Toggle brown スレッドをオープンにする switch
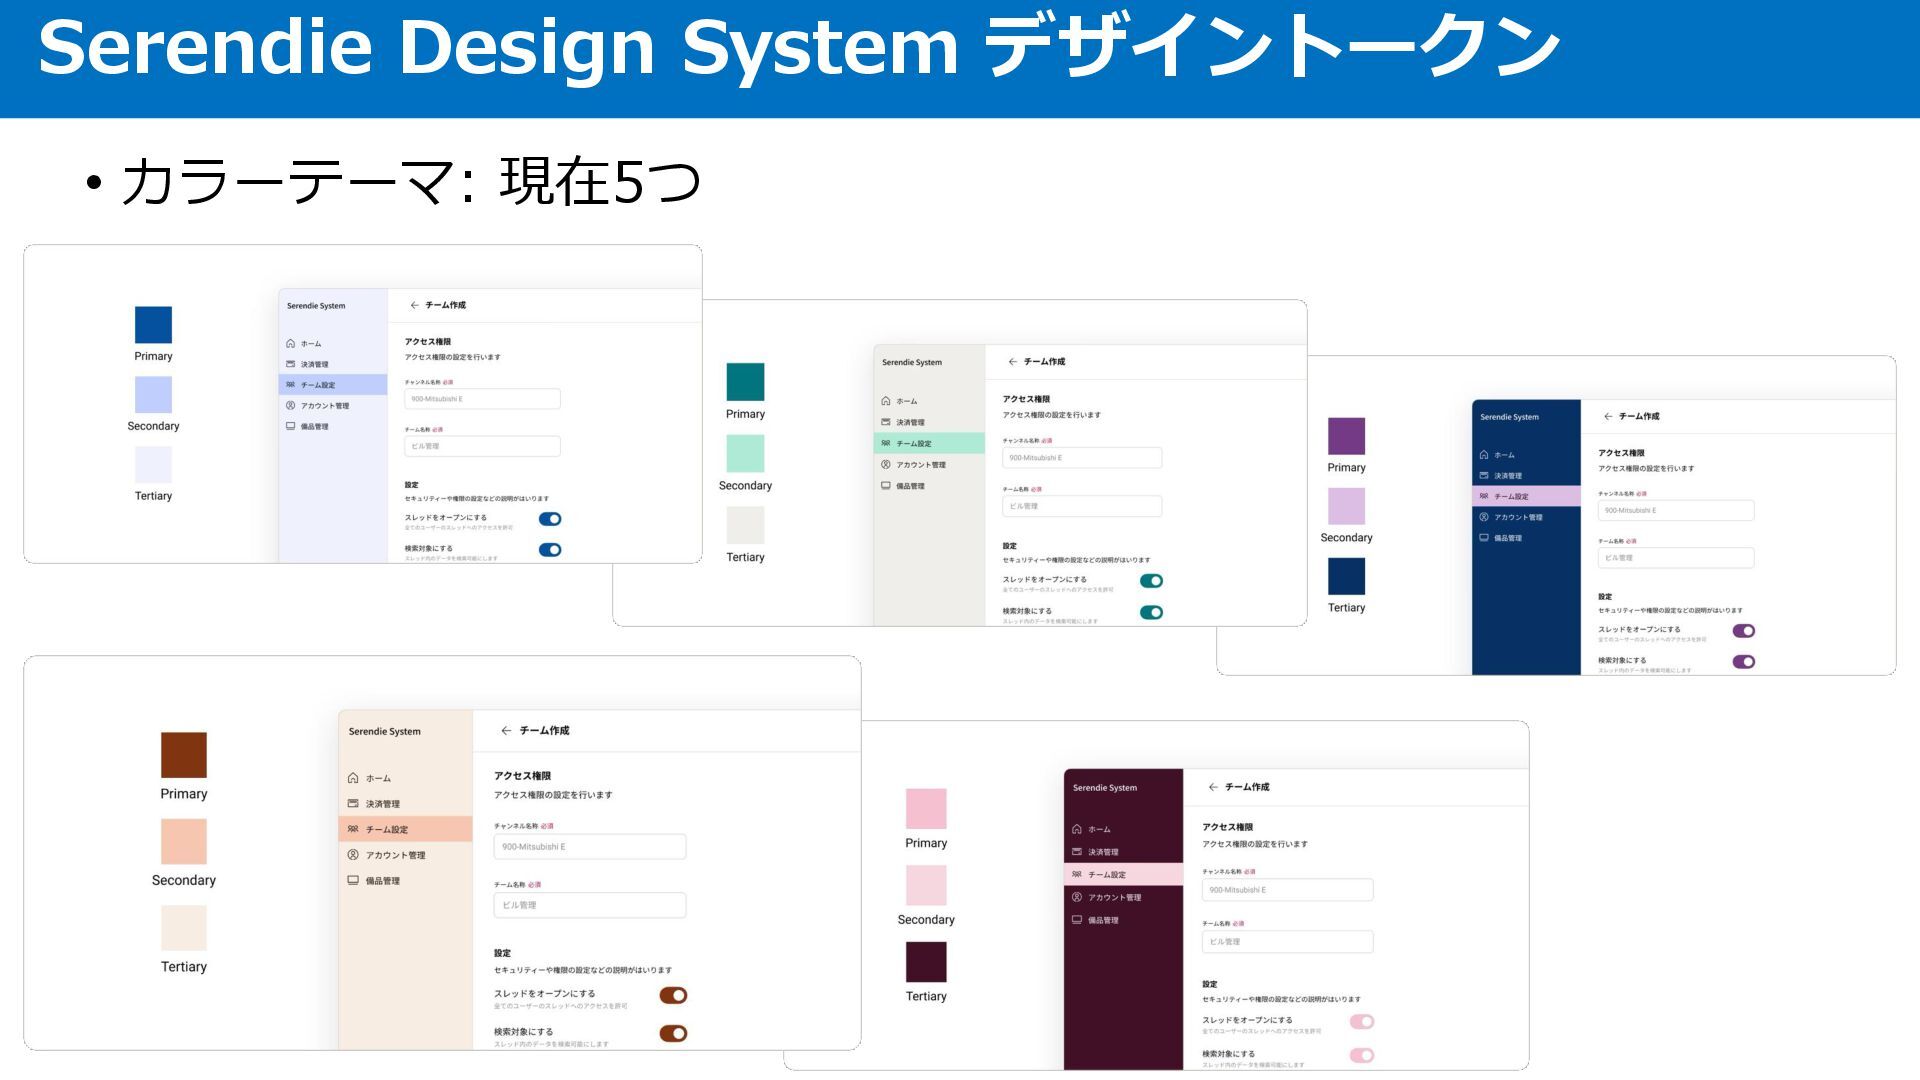Image resolution: width=1920 pixels, height=1080 pixels. coord(673,995)
